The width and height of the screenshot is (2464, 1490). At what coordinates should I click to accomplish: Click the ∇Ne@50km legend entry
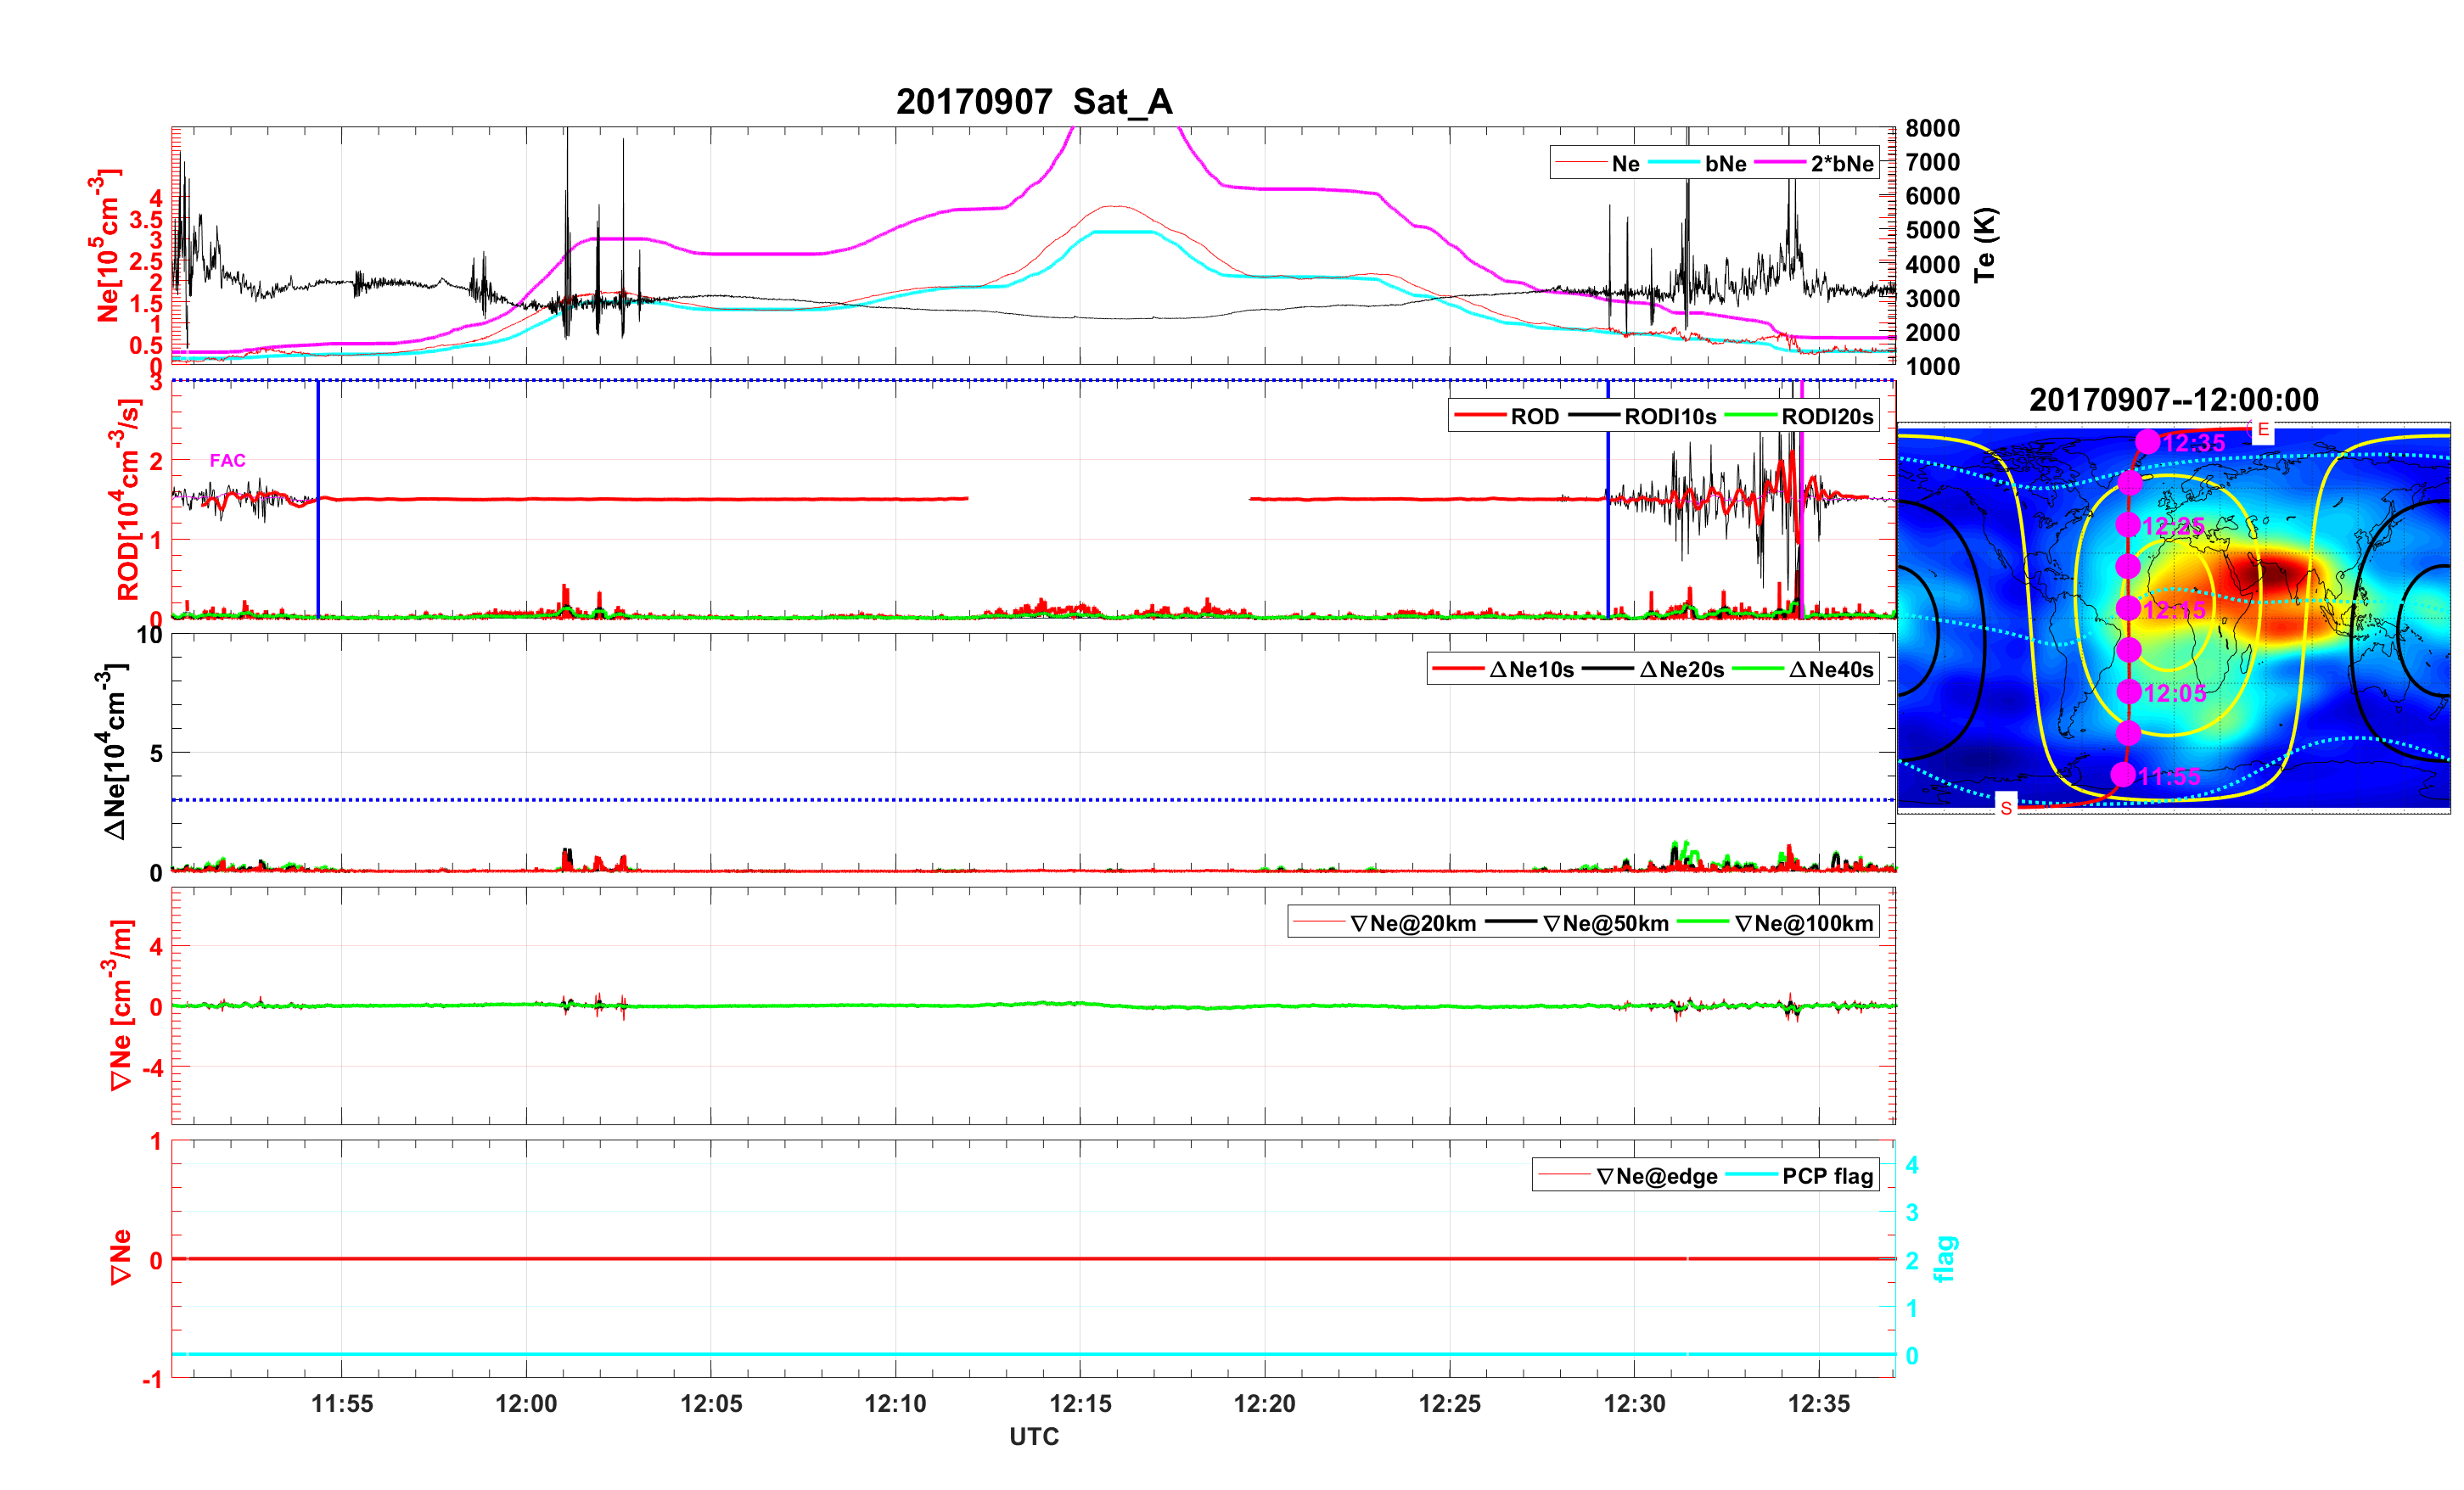[1605, 923]
